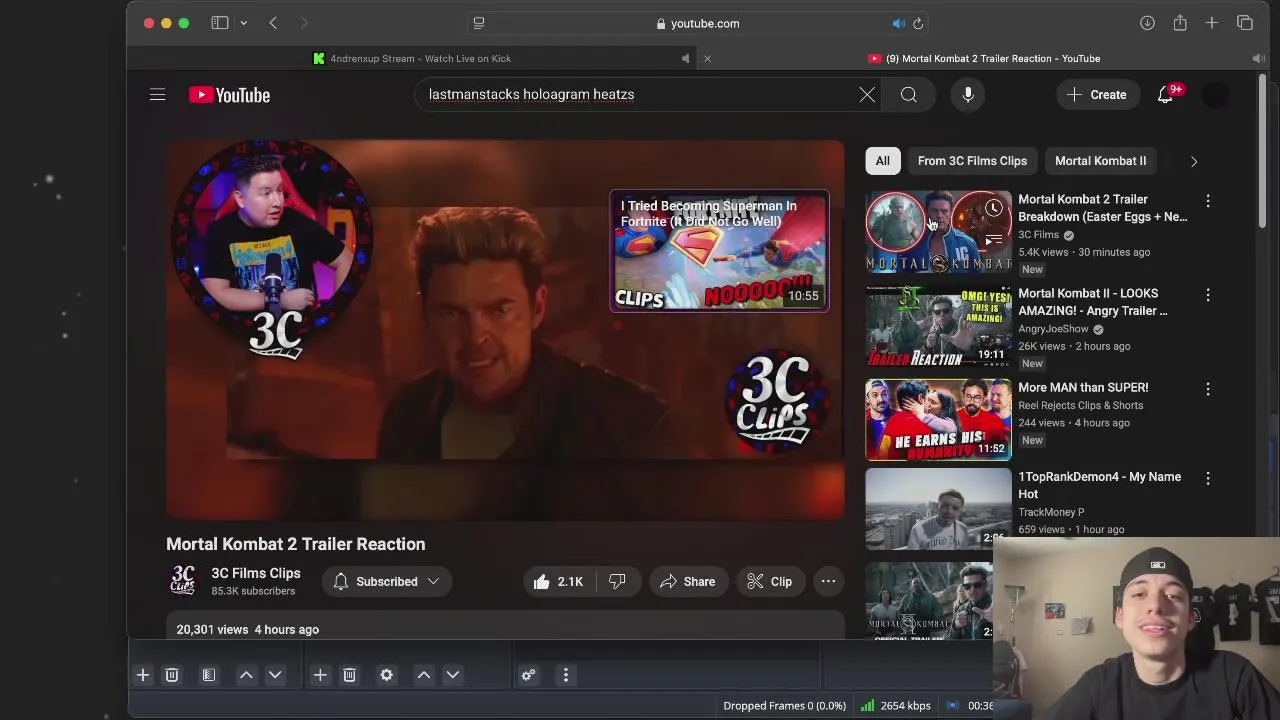
Task: Open more actions menu beside Clip button
Action: tap(828, 582)
